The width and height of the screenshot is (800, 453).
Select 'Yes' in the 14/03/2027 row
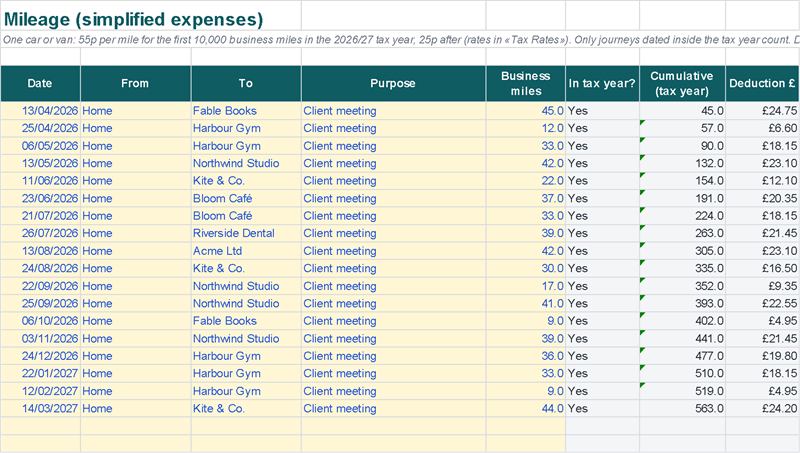pyautogui.click(x=602, y=409)
